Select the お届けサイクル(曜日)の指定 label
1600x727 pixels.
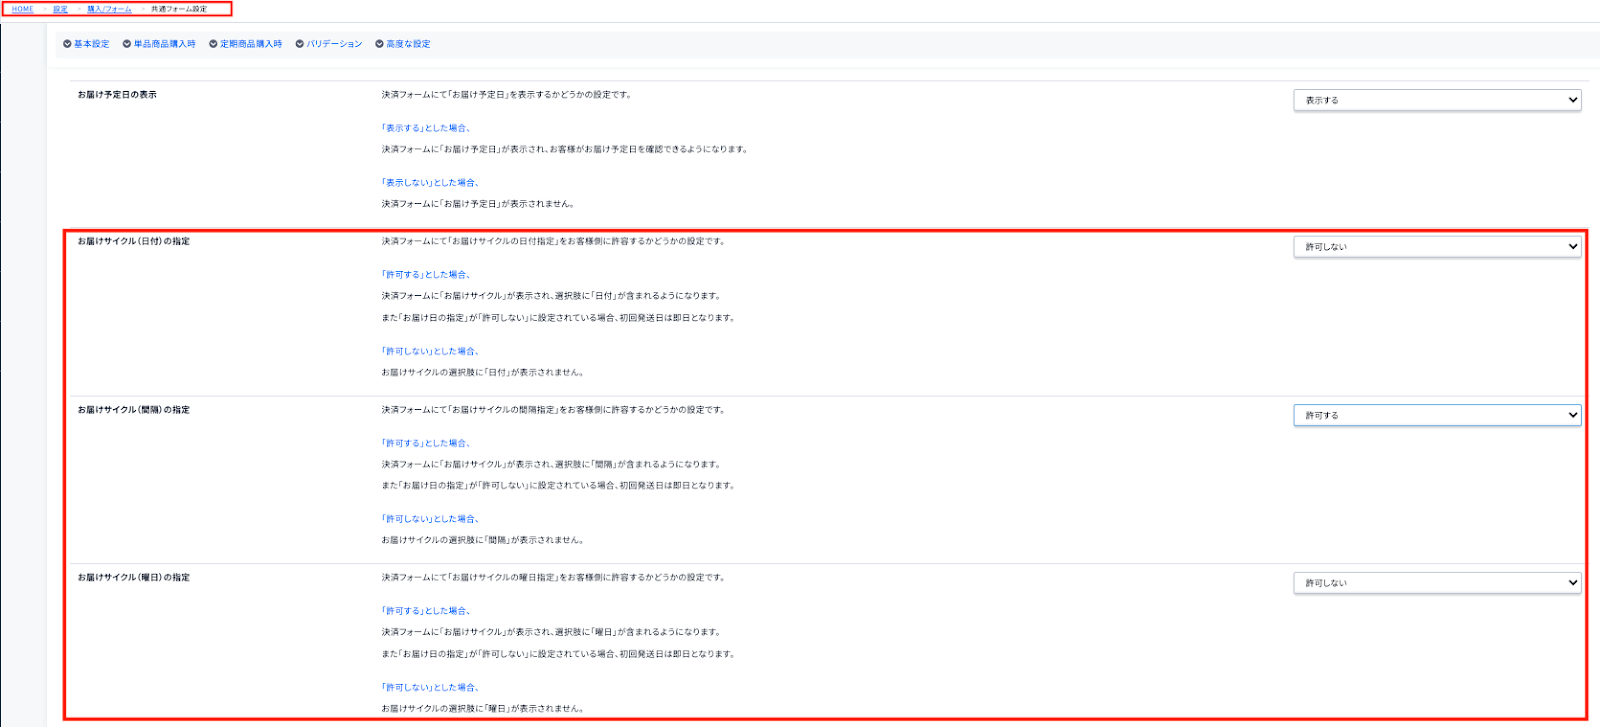[x=134, y=578]
